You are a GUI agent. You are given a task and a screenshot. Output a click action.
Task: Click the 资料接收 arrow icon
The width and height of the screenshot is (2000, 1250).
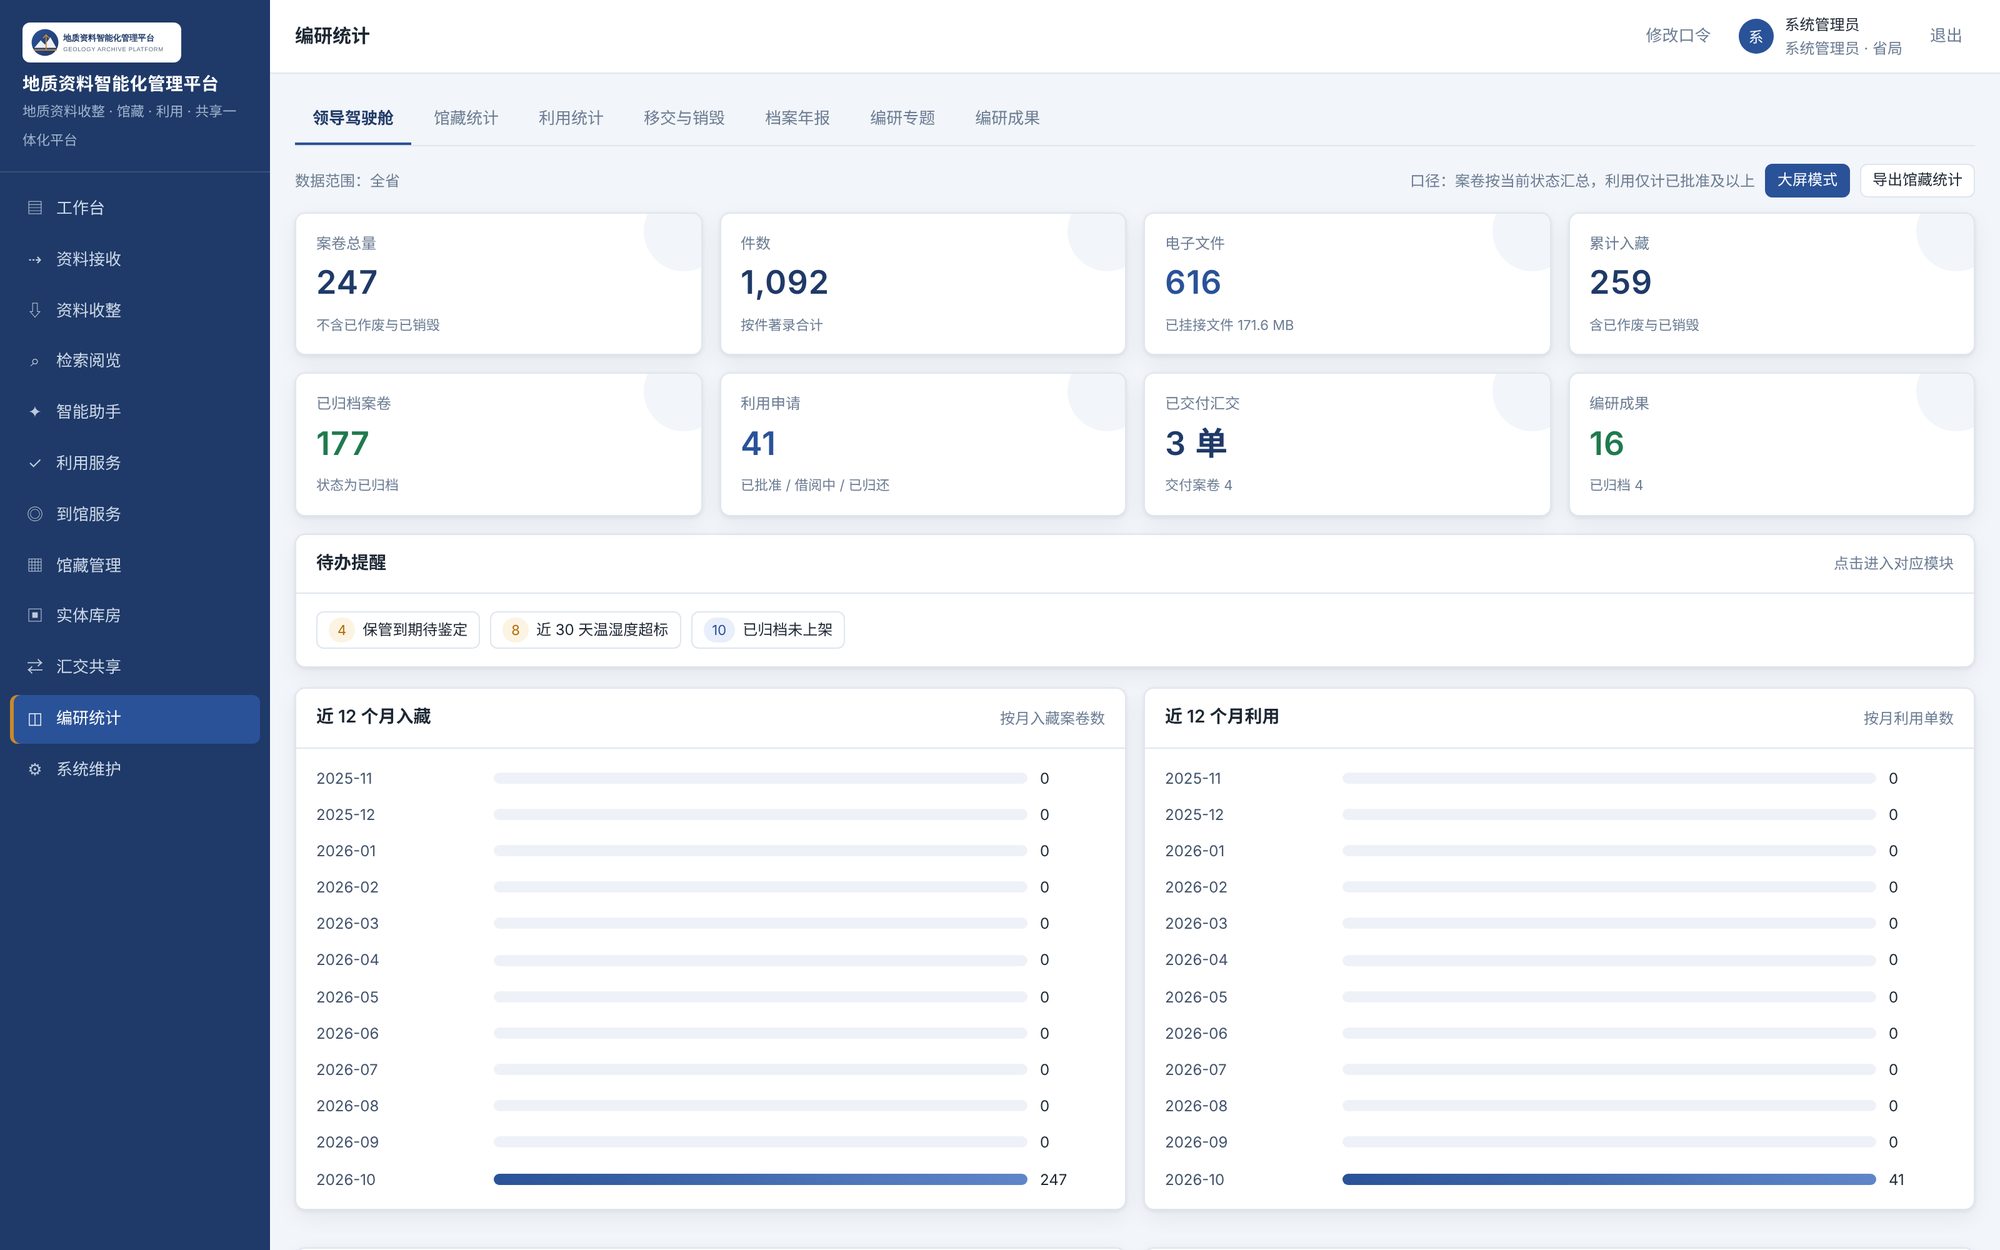[x=35, y=259]
